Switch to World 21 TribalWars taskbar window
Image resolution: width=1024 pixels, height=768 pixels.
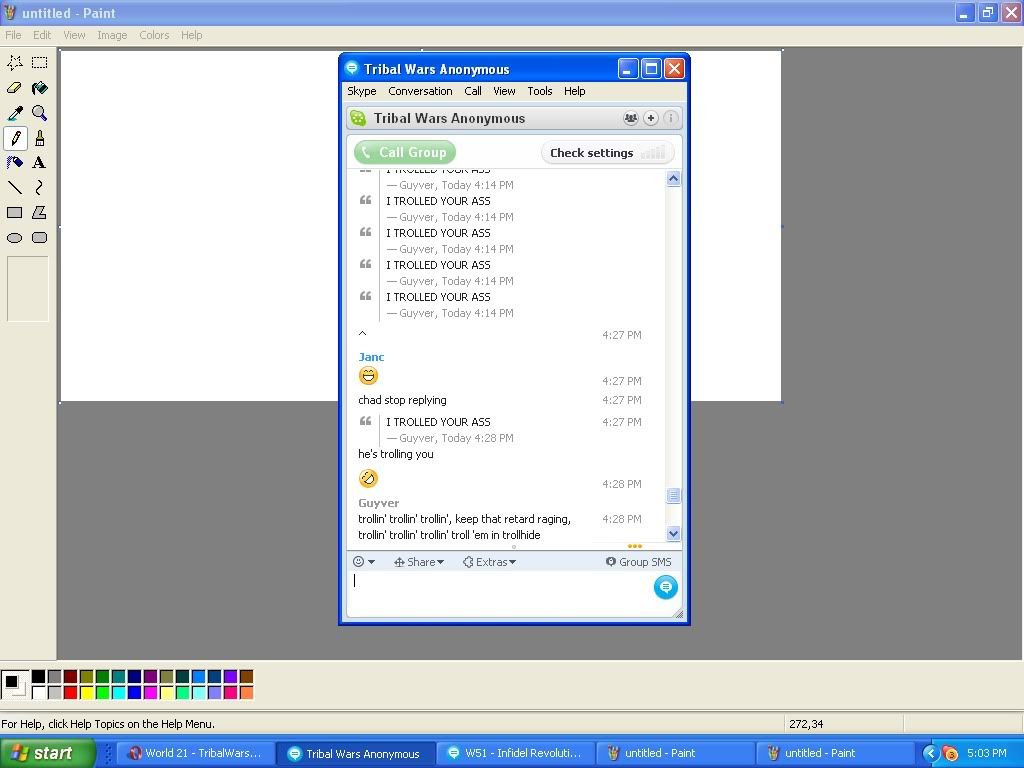pos(195,754)
